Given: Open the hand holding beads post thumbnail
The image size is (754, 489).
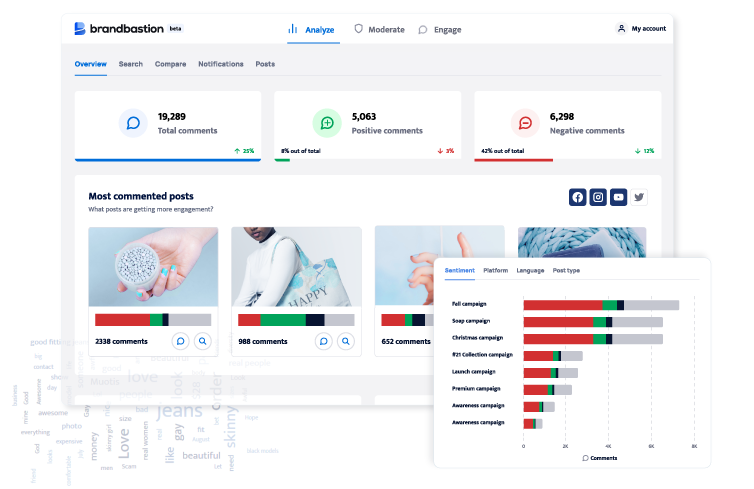Looking at the screenshot, I should coord(153,267).
